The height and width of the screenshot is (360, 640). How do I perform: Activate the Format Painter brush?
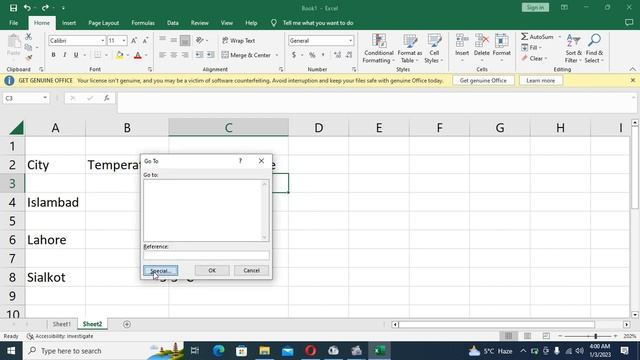tap(29, 58)
